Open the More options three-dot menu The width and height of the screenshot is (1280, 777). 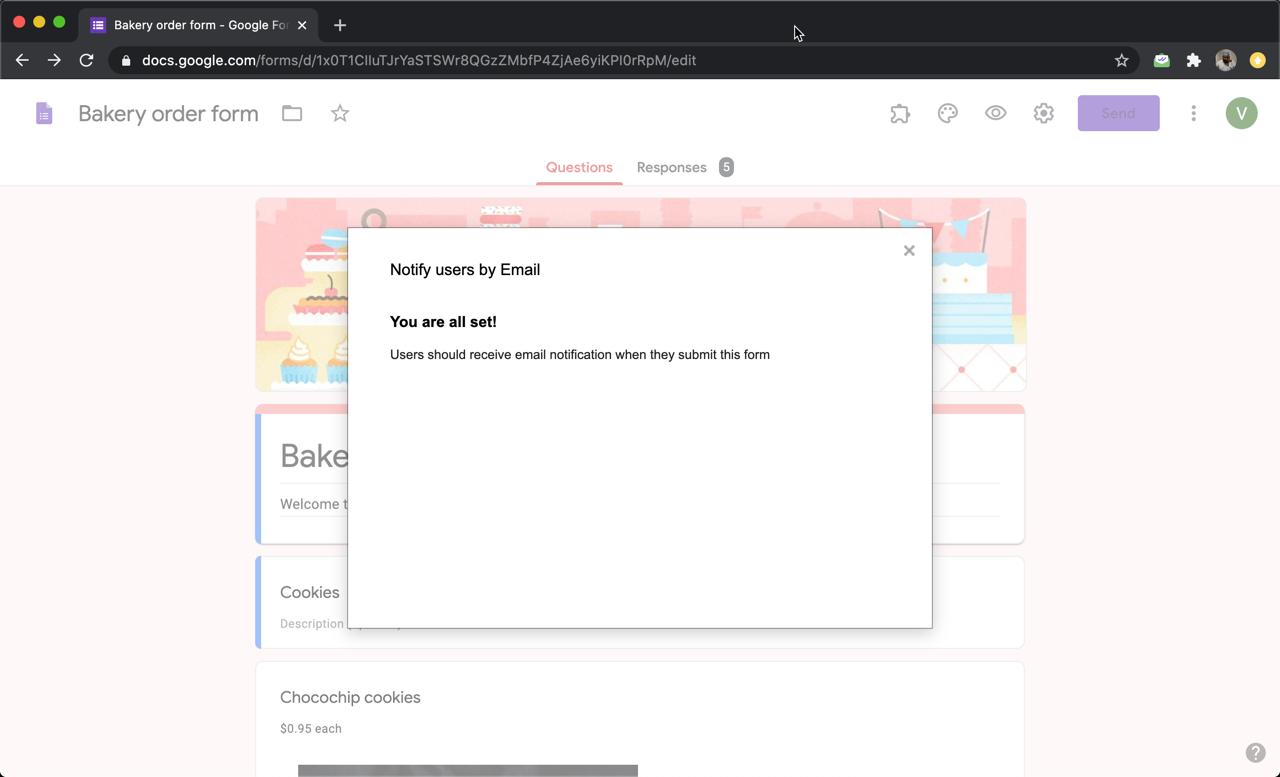1193,113
